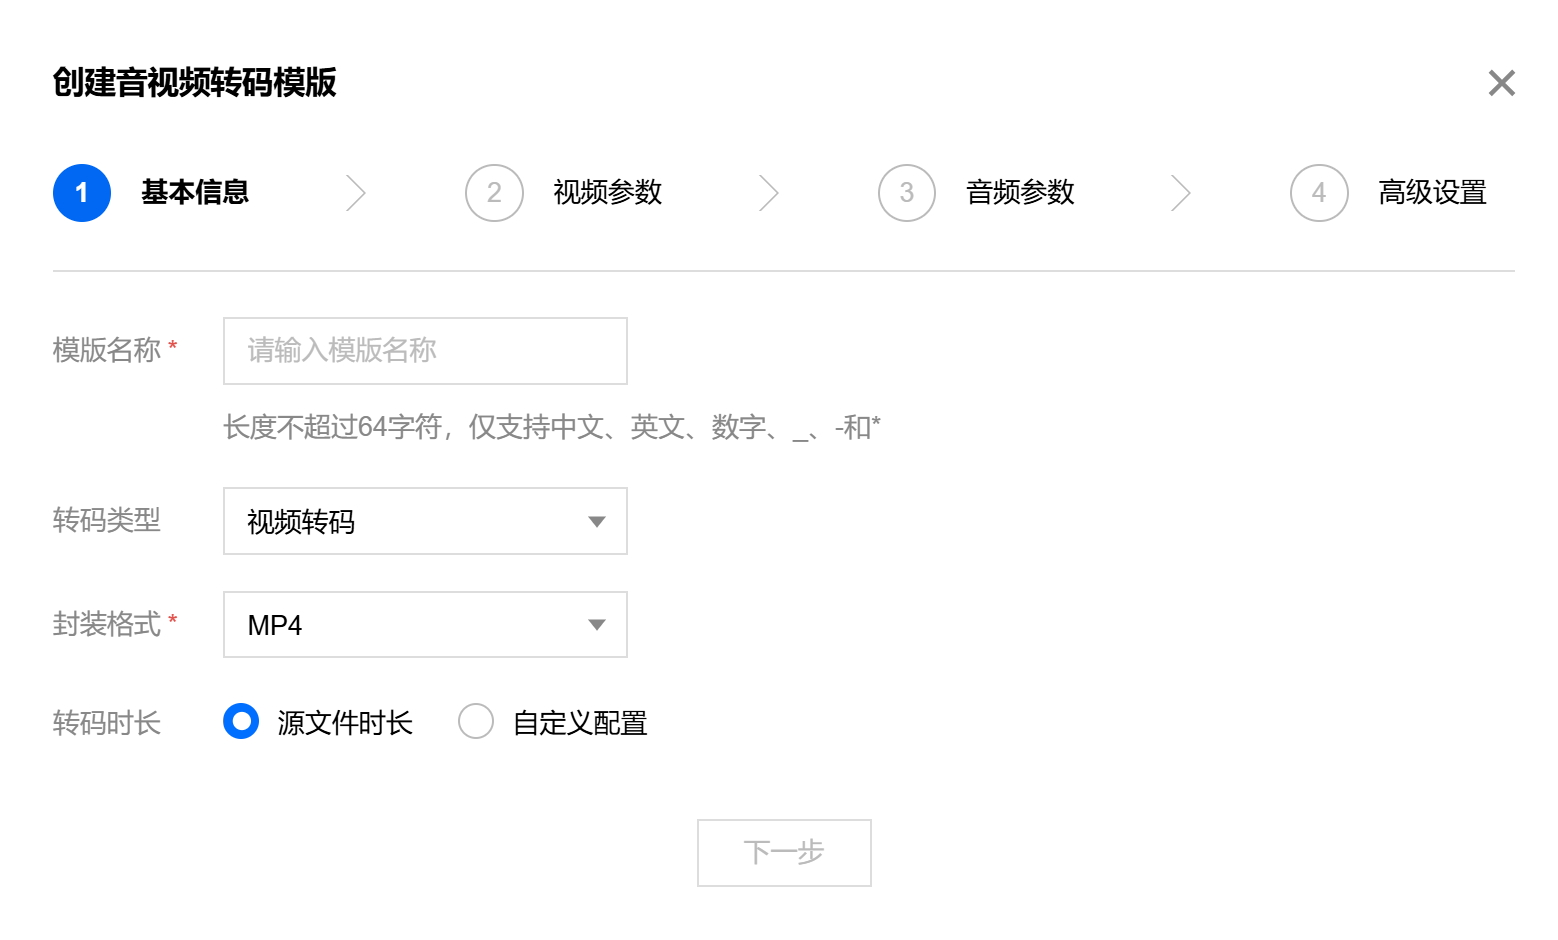
Task: Click the step 2 circle icon
Action: [494, 193]
